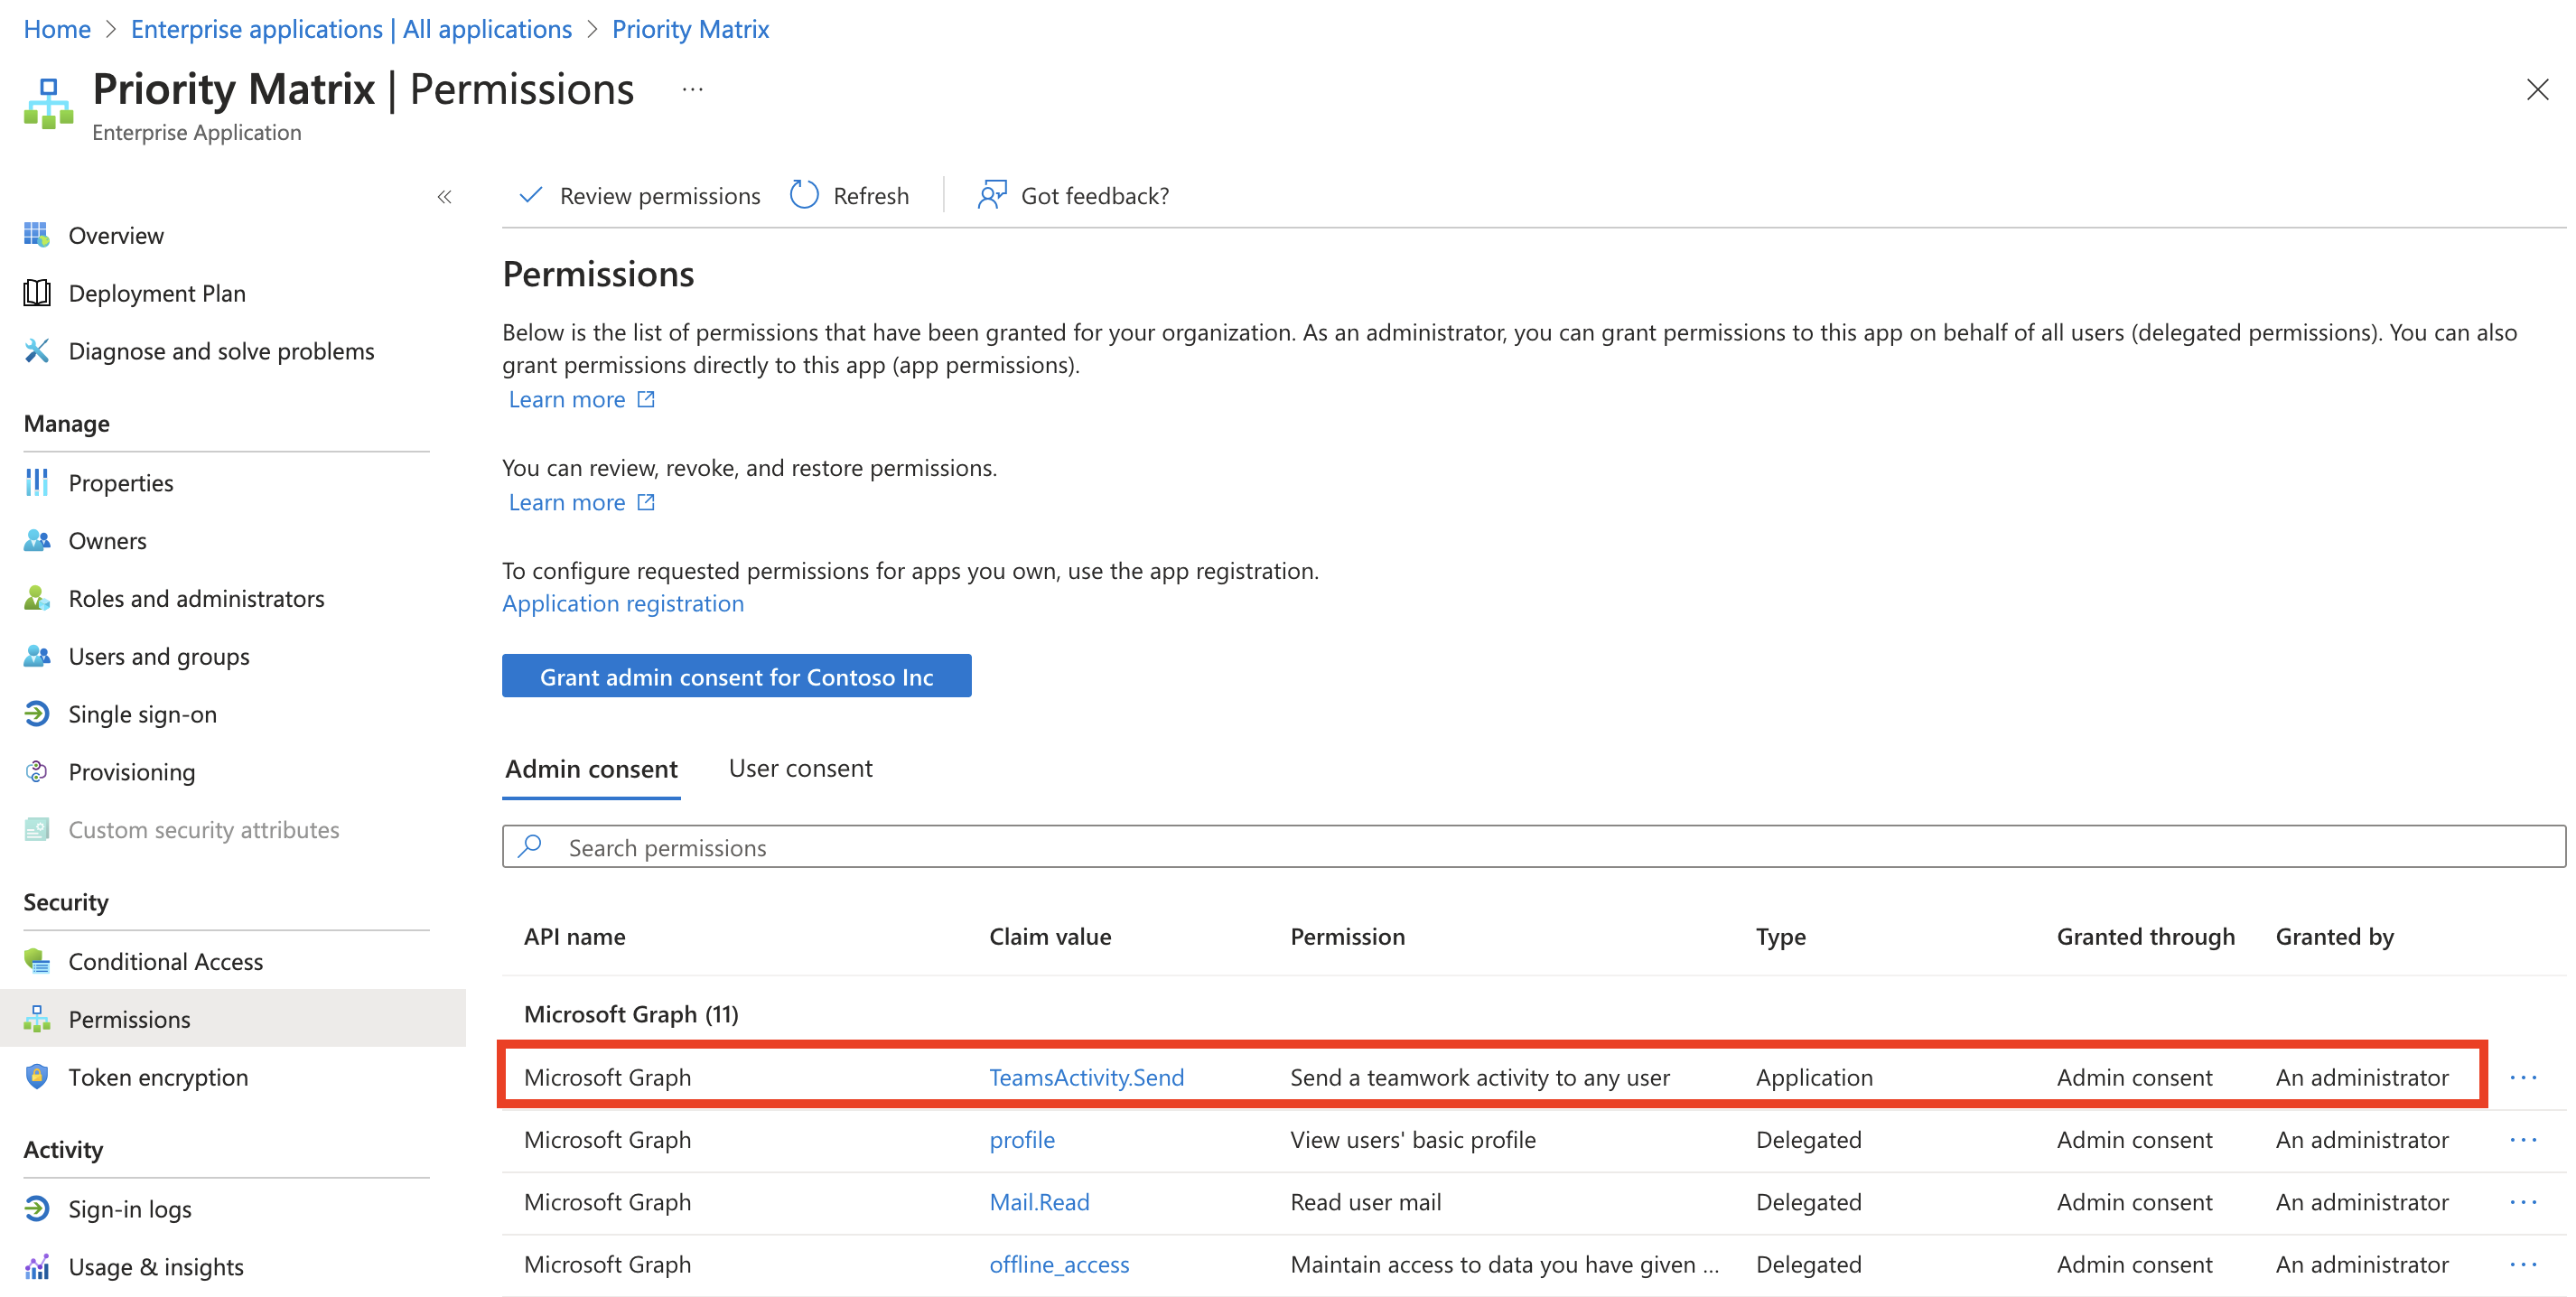Switch to the User consent tab
The width and height of the screenshot is (2576, 1297).
pyautogui.click(x=800, y=768)
